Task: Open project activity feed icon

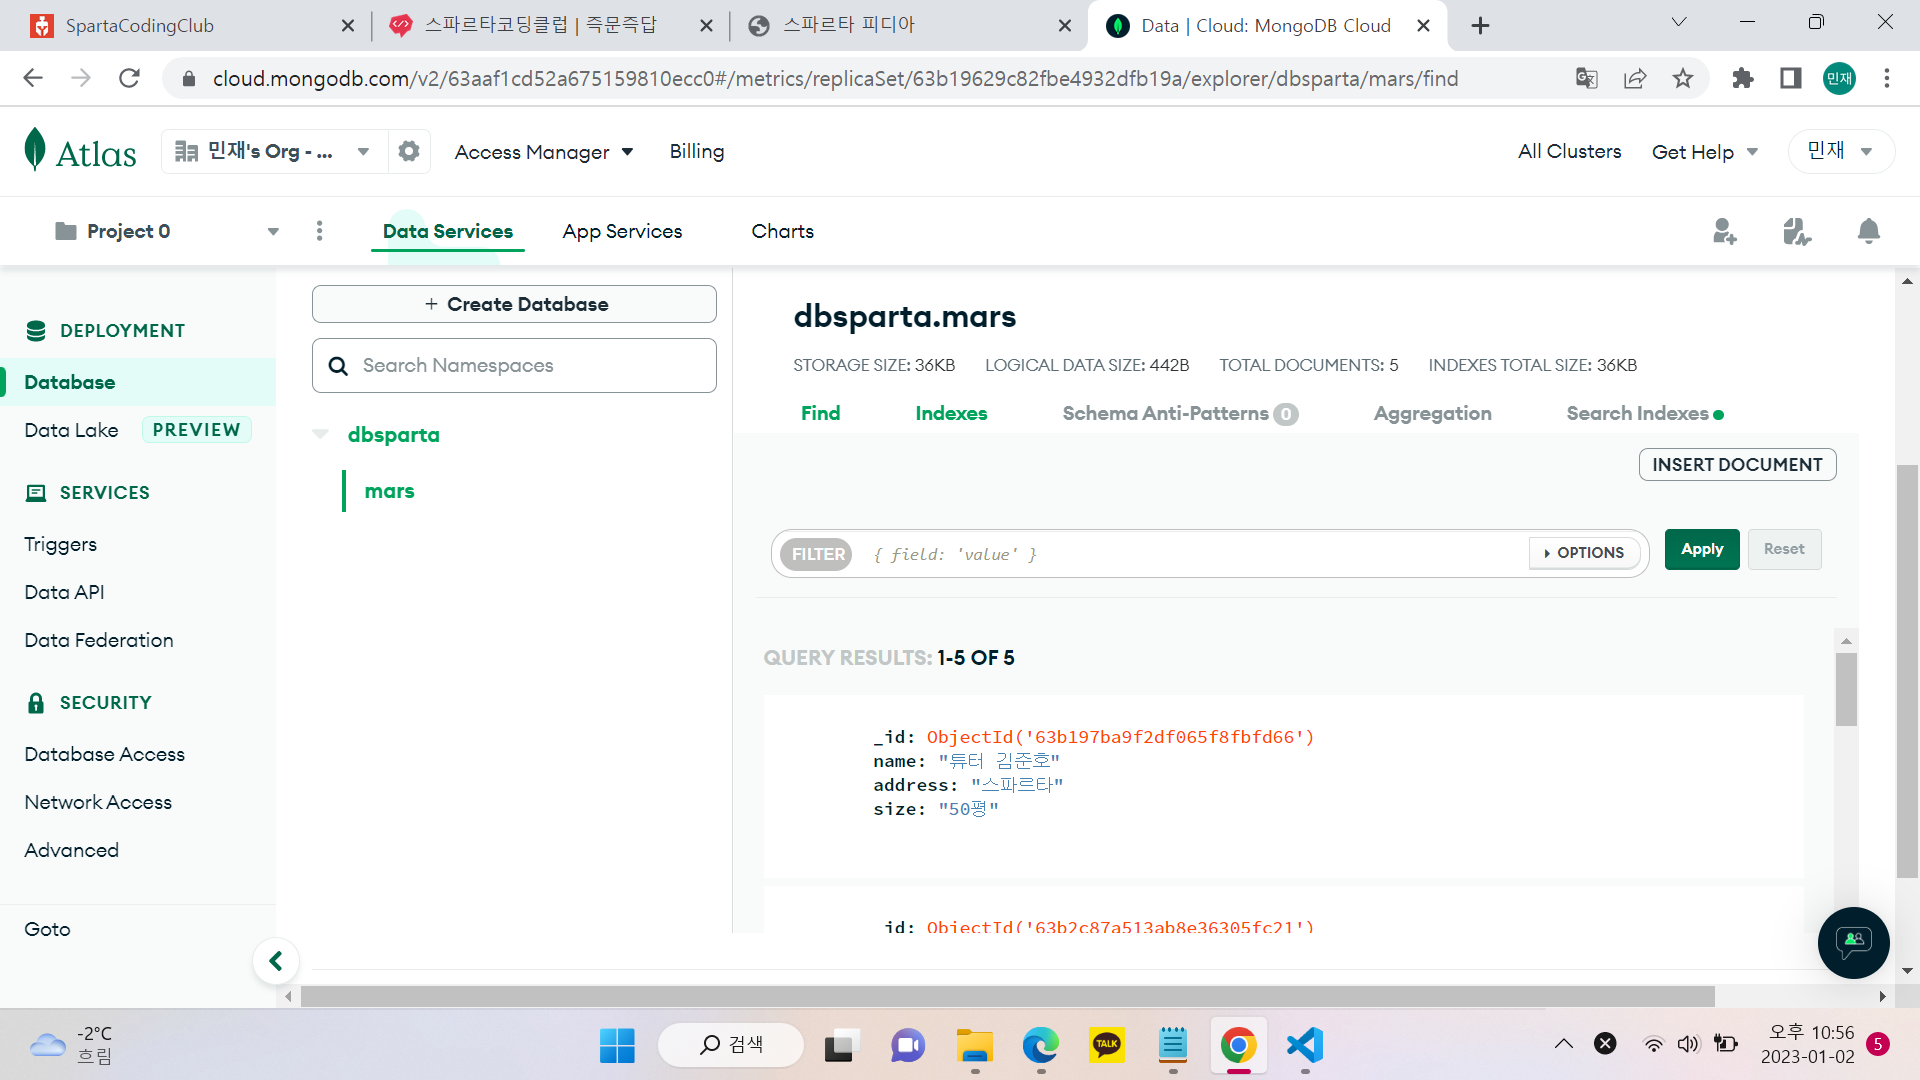Action: [x=1797, y=231]
